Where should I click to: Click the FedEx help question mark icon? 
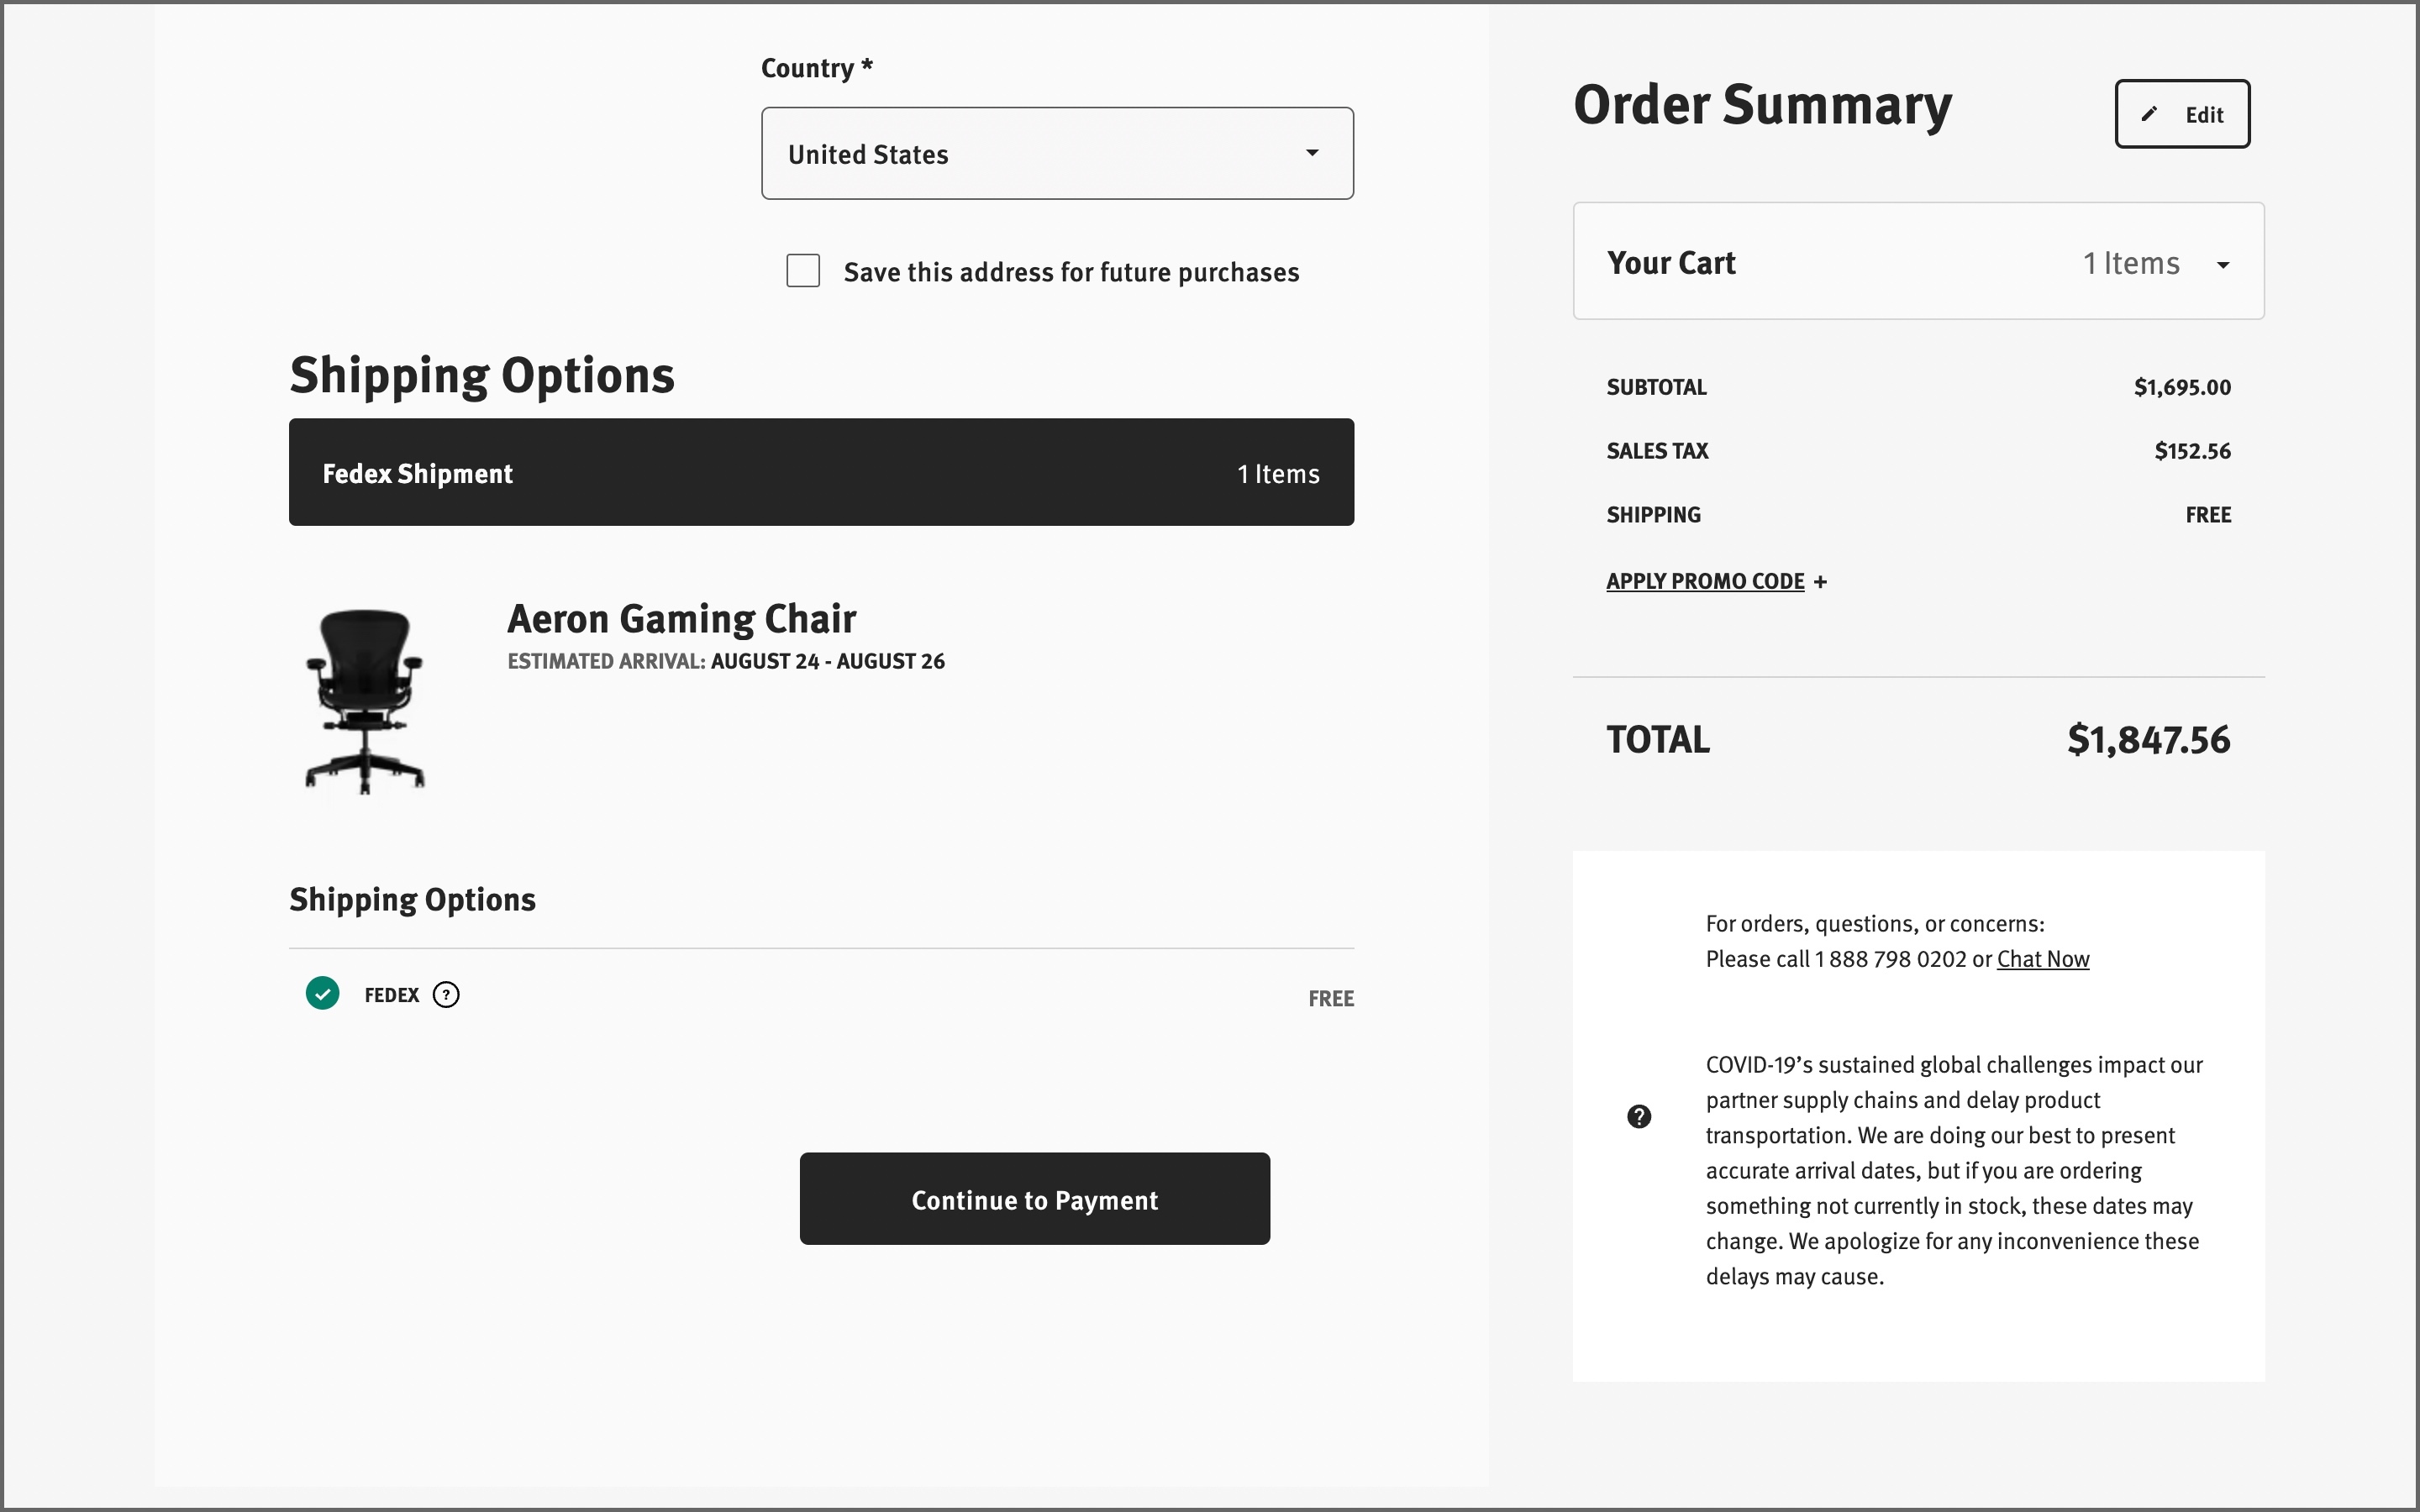tap(446, 995)
